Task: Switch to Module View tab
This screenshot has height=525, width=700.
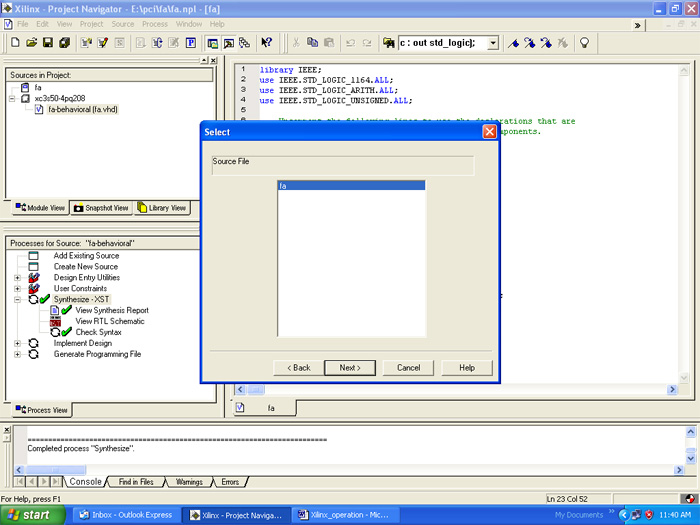Action: click(x=41, y=208)
